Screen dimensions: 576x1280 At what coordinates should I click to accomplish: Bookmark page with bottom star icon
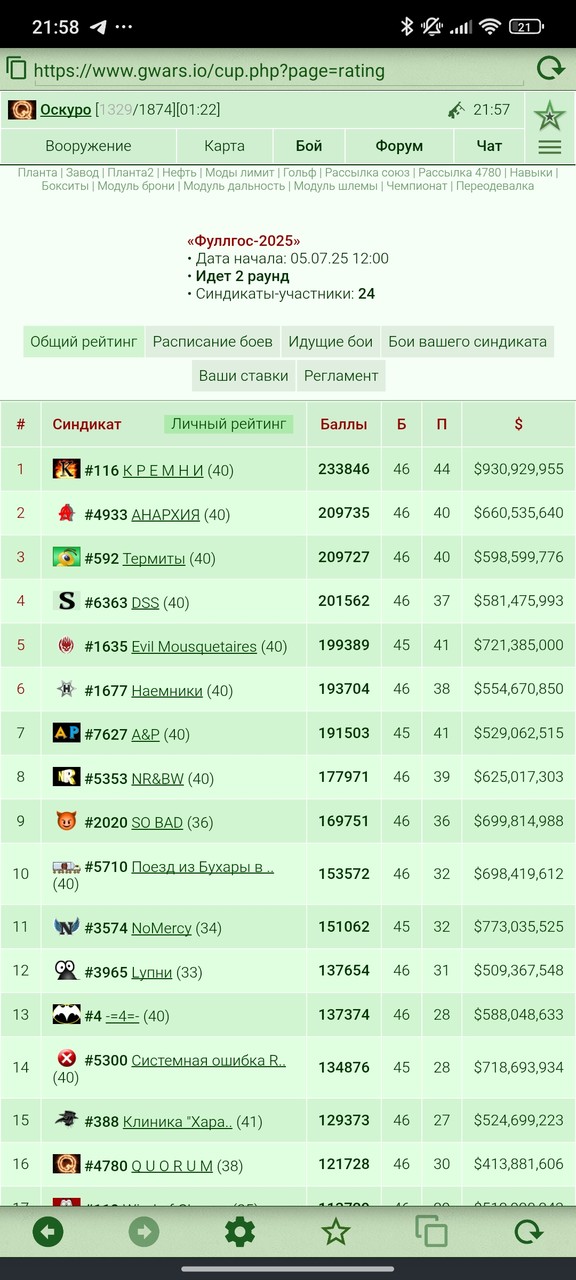click(336, 1231)
